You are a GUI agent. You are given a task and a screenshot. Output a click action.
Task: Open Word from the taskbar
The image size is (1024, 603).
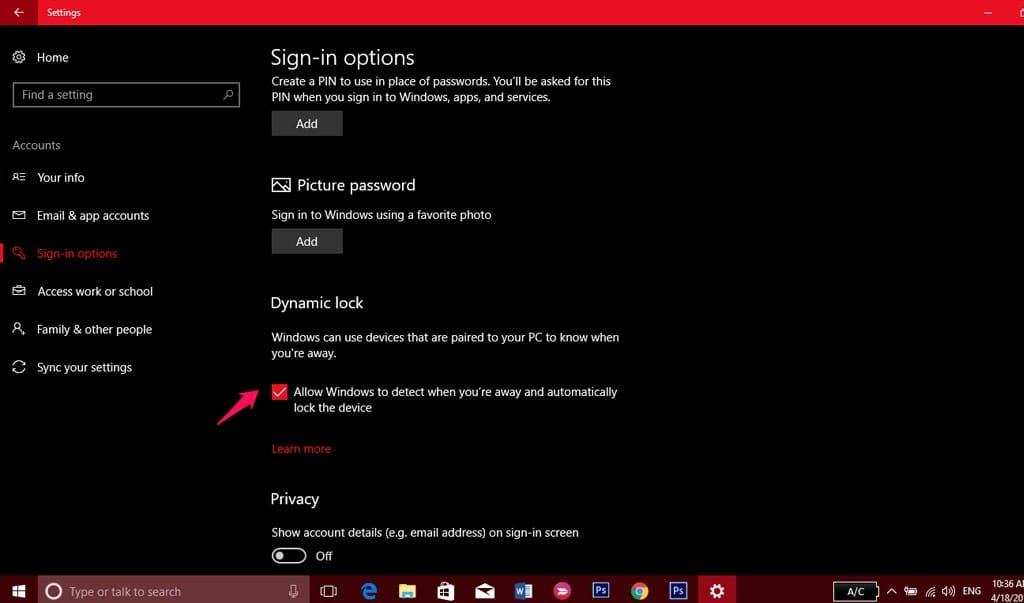pyautogui.click(x=523, y=591)
